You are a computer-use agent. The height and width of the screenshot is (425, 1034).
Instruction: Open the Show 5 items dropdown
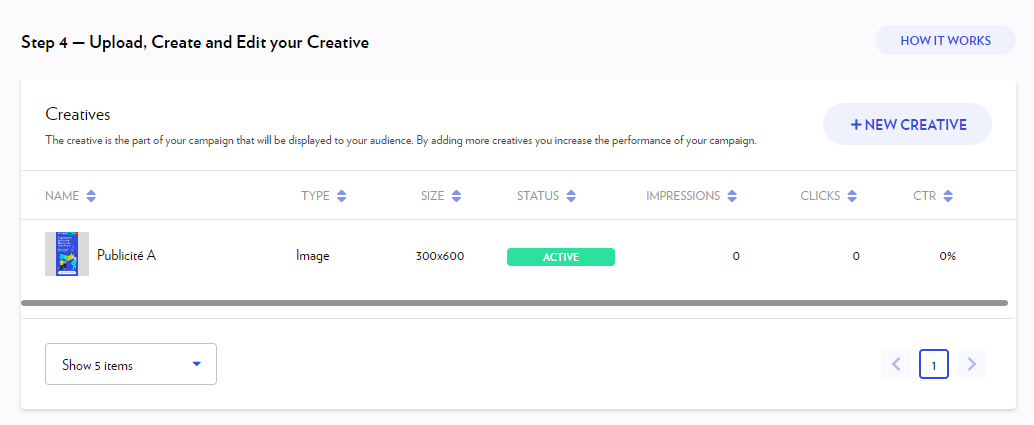[130, 365]
